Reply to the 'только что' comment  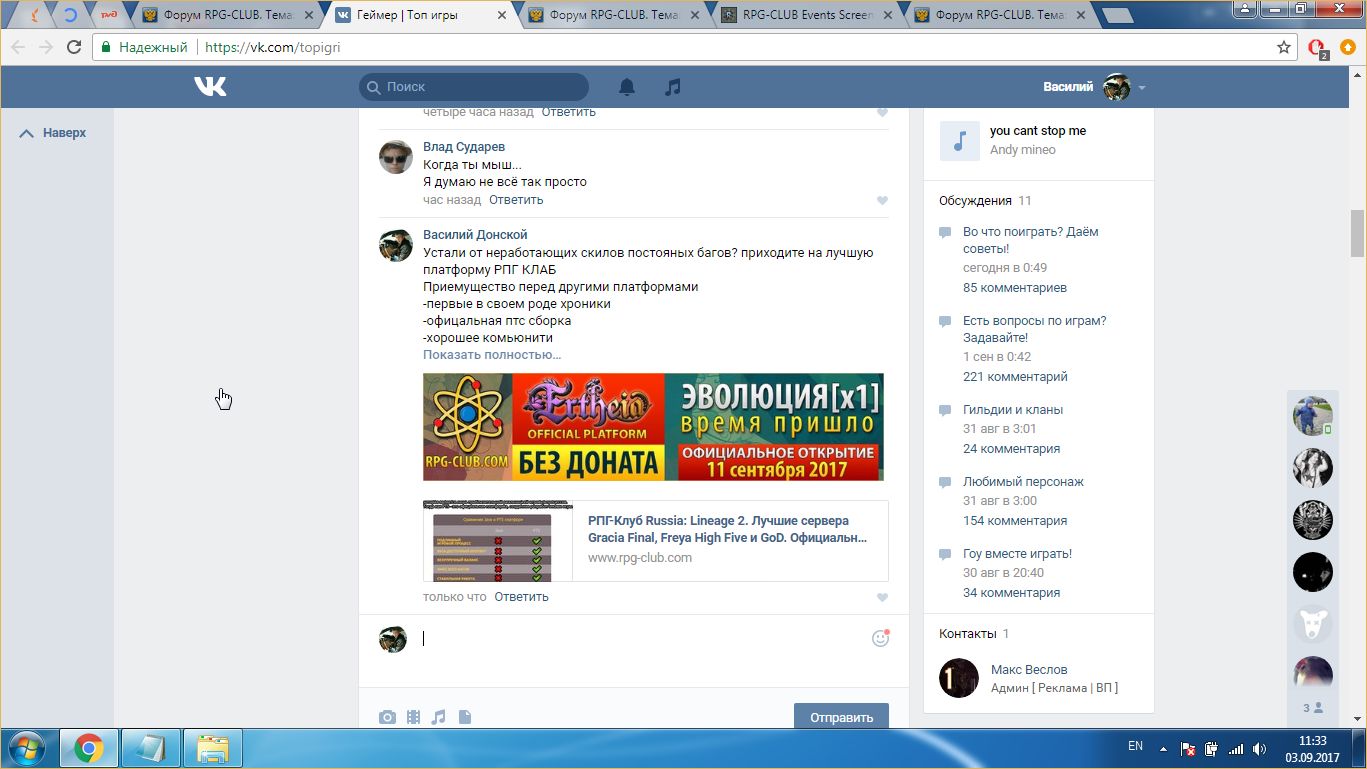521,597
